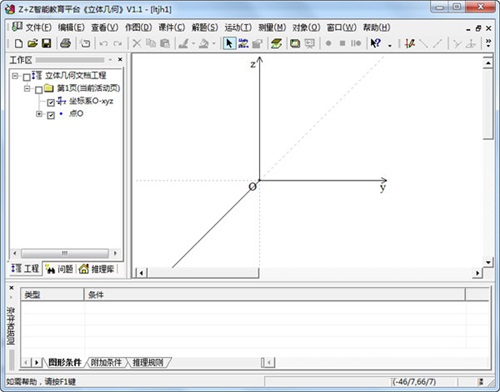Undo the last action
Viewport: 500px width, 392px height.
[104, 43]
